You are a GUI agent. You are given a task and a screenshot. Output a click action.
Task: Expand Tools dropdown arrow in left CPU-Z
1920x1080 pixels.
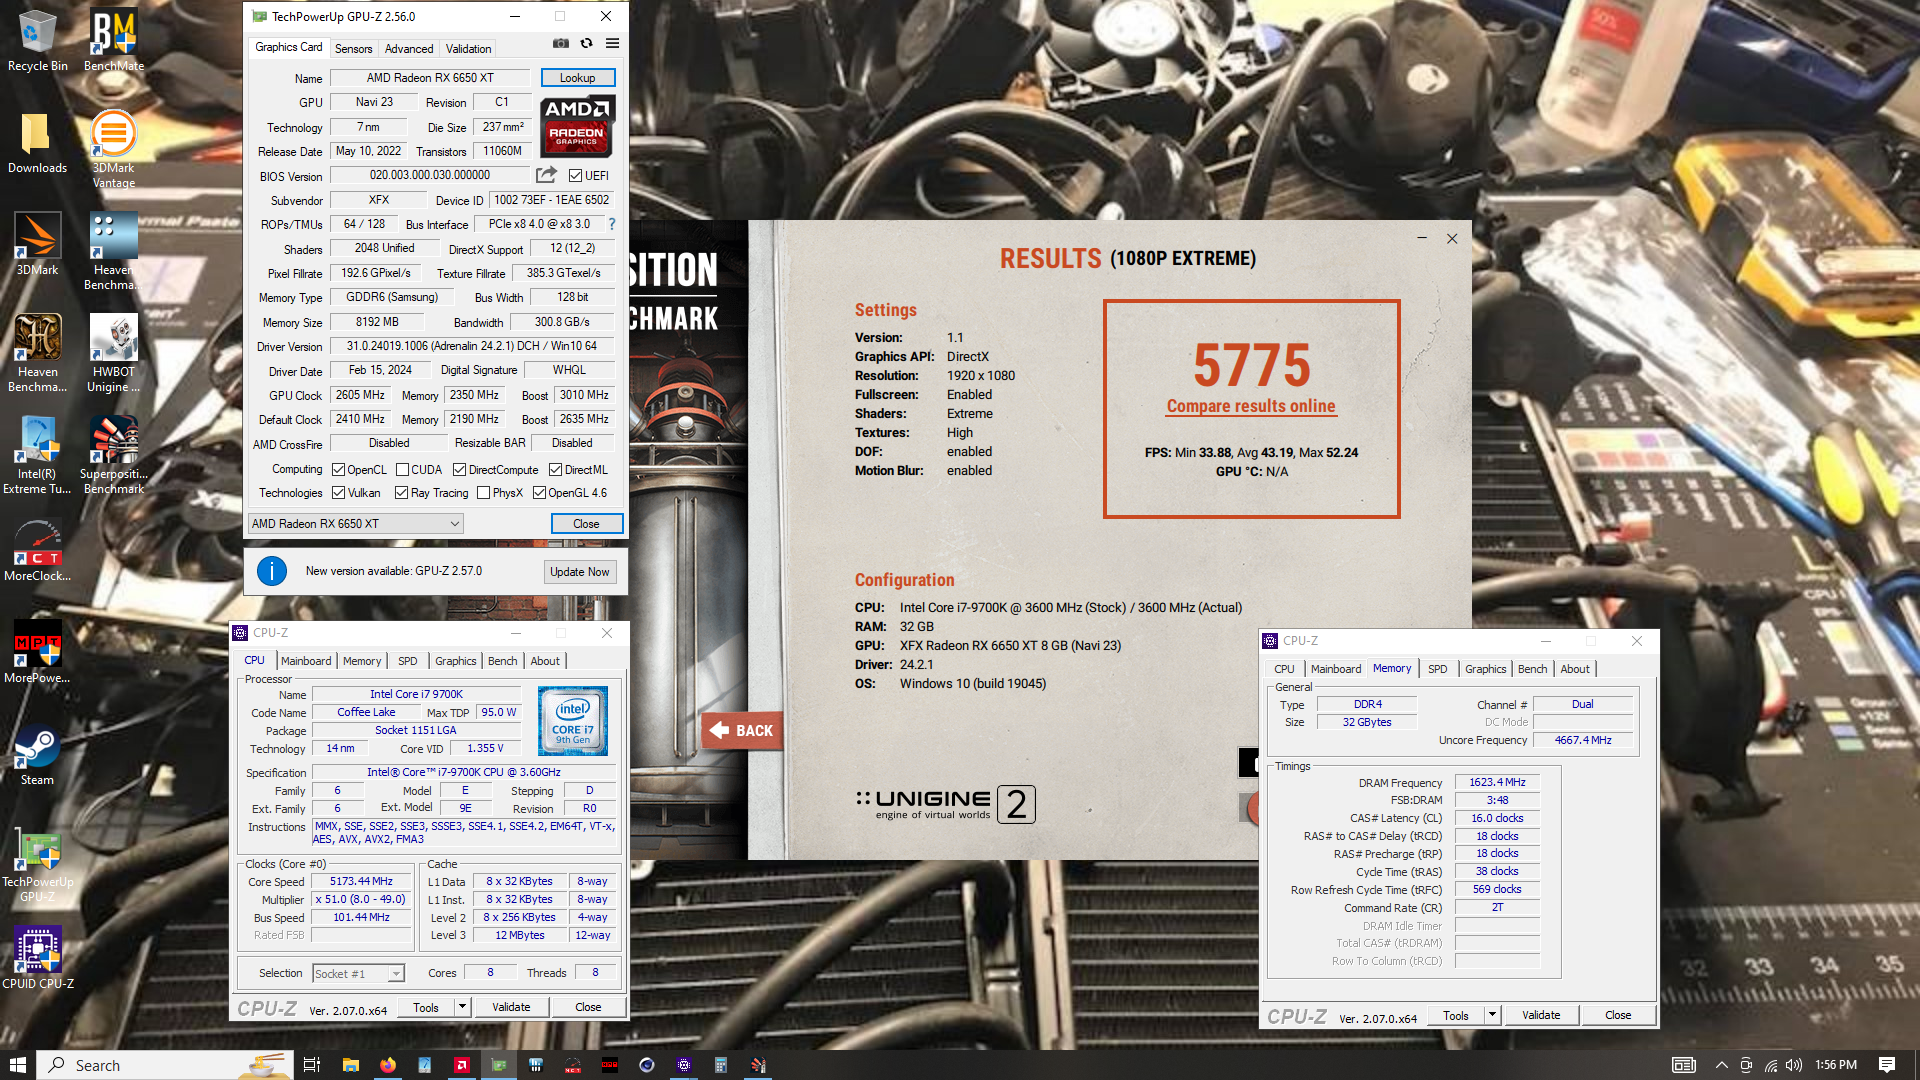tap(462, 1007)
